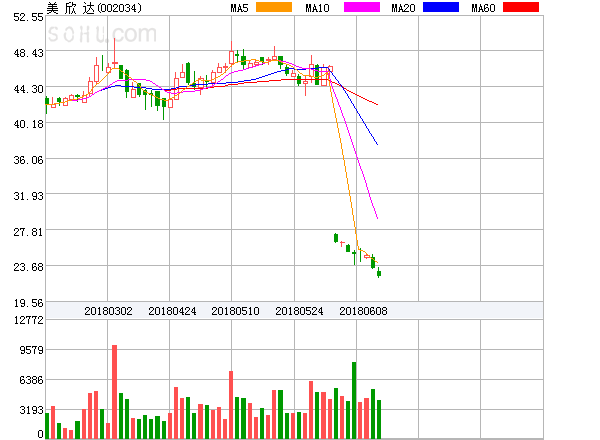This screenshot has width=600, height=440.
Task: Click the end of the red MA60 line
Action: pyautogui.click(x=378, y=104)
